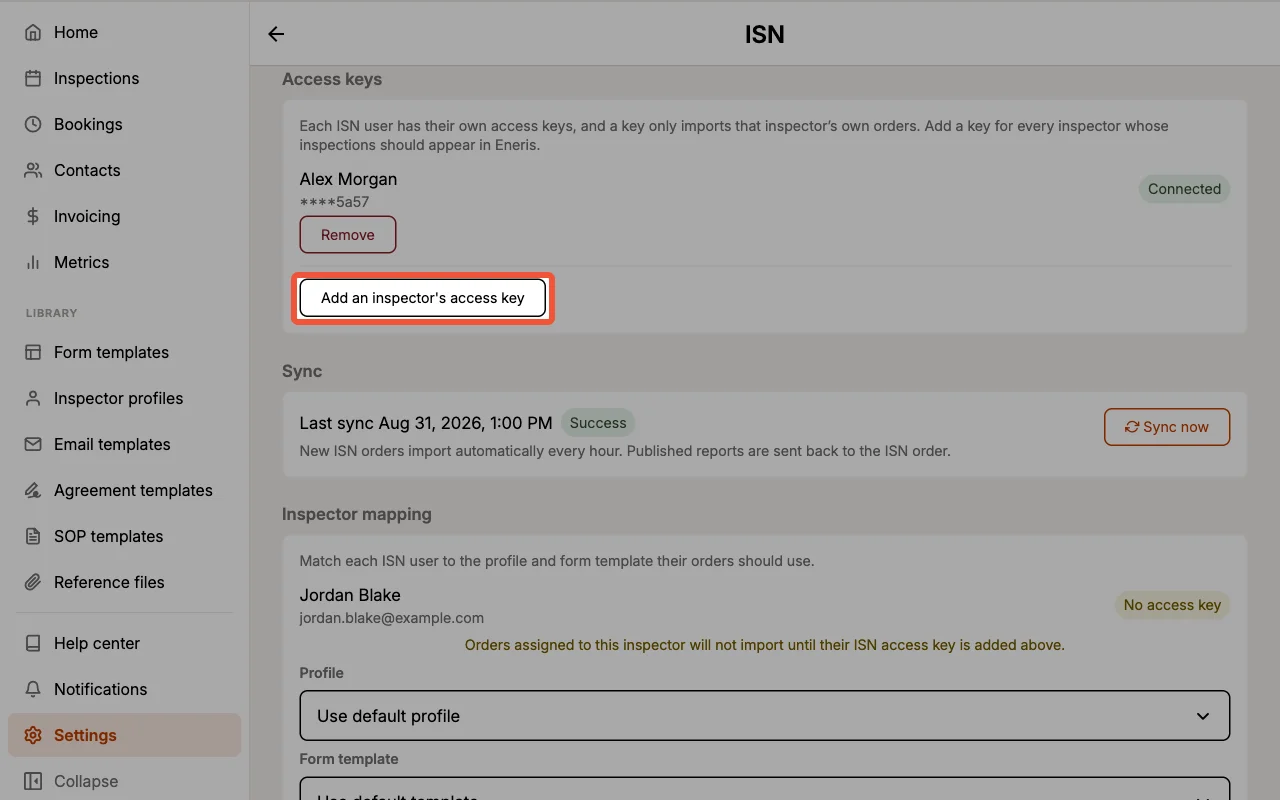Click the Email templates envelope icon
This screenshot has height=800, width=1280.
coord(33,444)
